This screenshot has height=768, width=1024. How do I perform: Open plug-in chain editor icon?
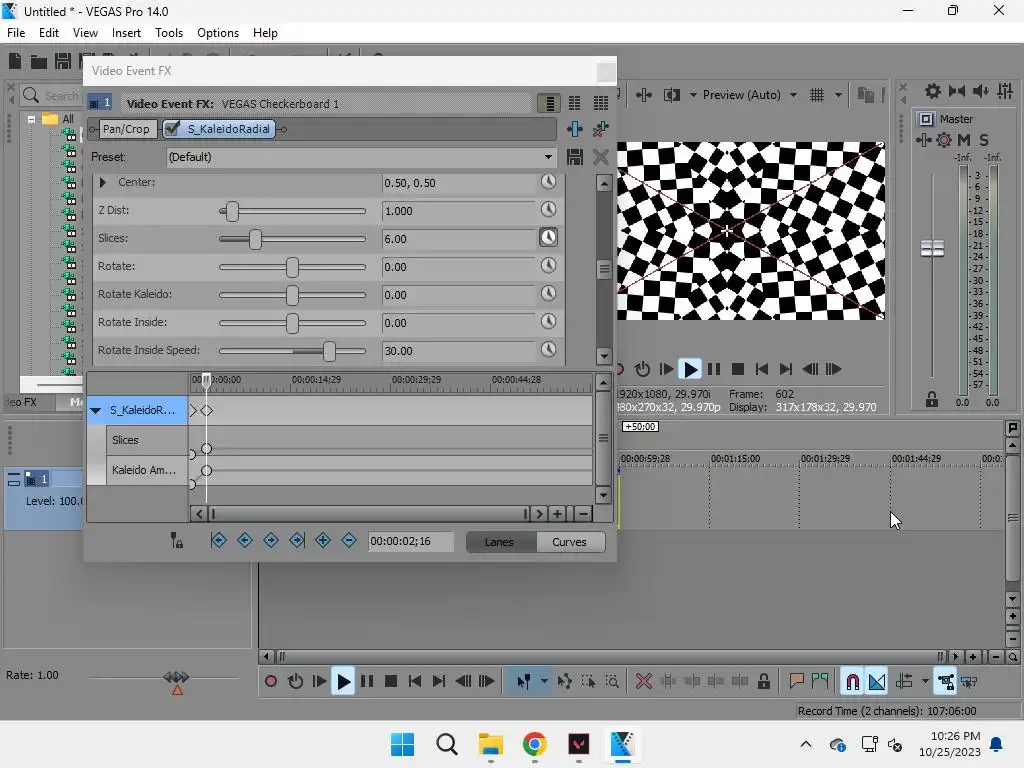coord(575,129)
